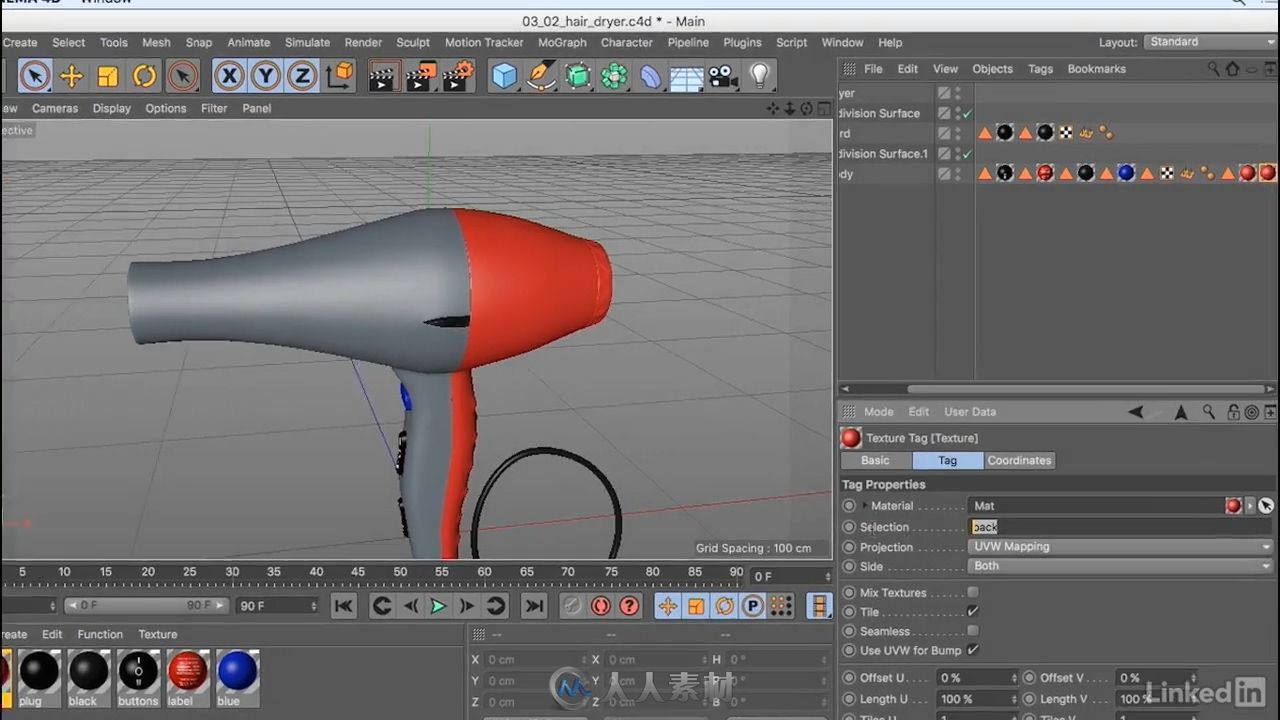
Task: Select the Live Selection arrow tool
Action: [34, 75]
